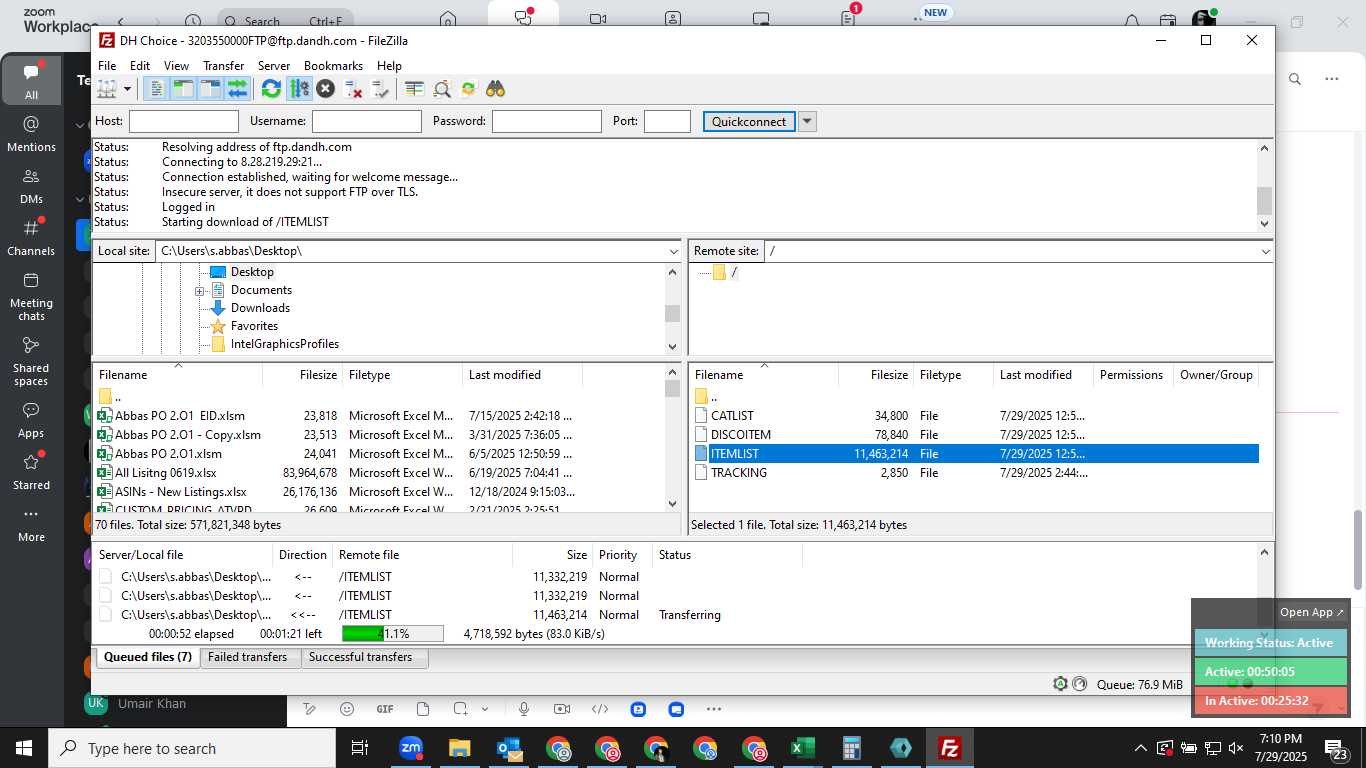1366x768 pixels.
Task: Open Apps in the Zoom sidebar
Action: [x=31, y=420]
